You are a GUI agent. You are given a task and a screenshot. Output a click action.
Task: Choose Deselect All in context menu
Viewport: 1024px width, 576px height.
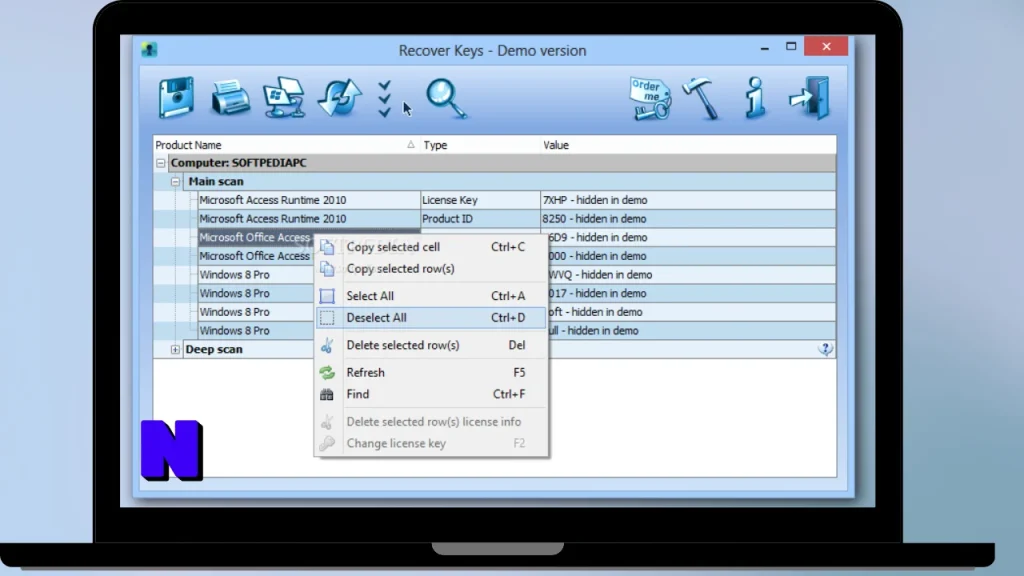[x=430, y=317]
